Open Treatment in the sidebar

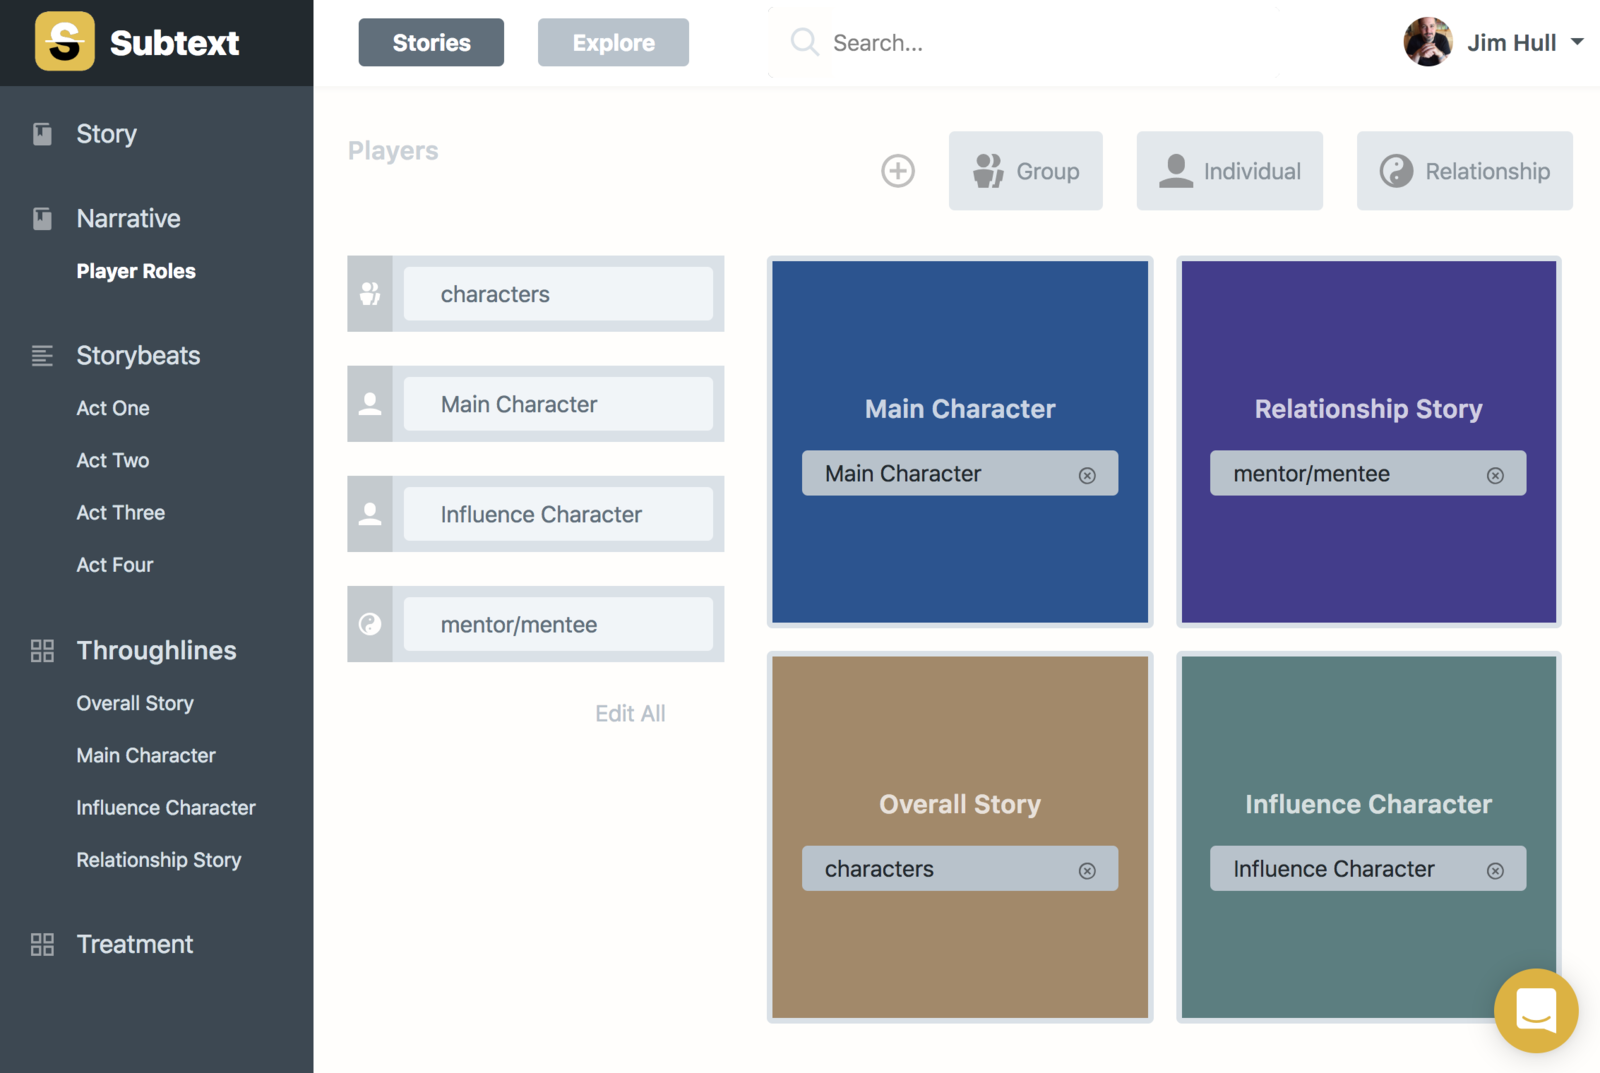135,944
